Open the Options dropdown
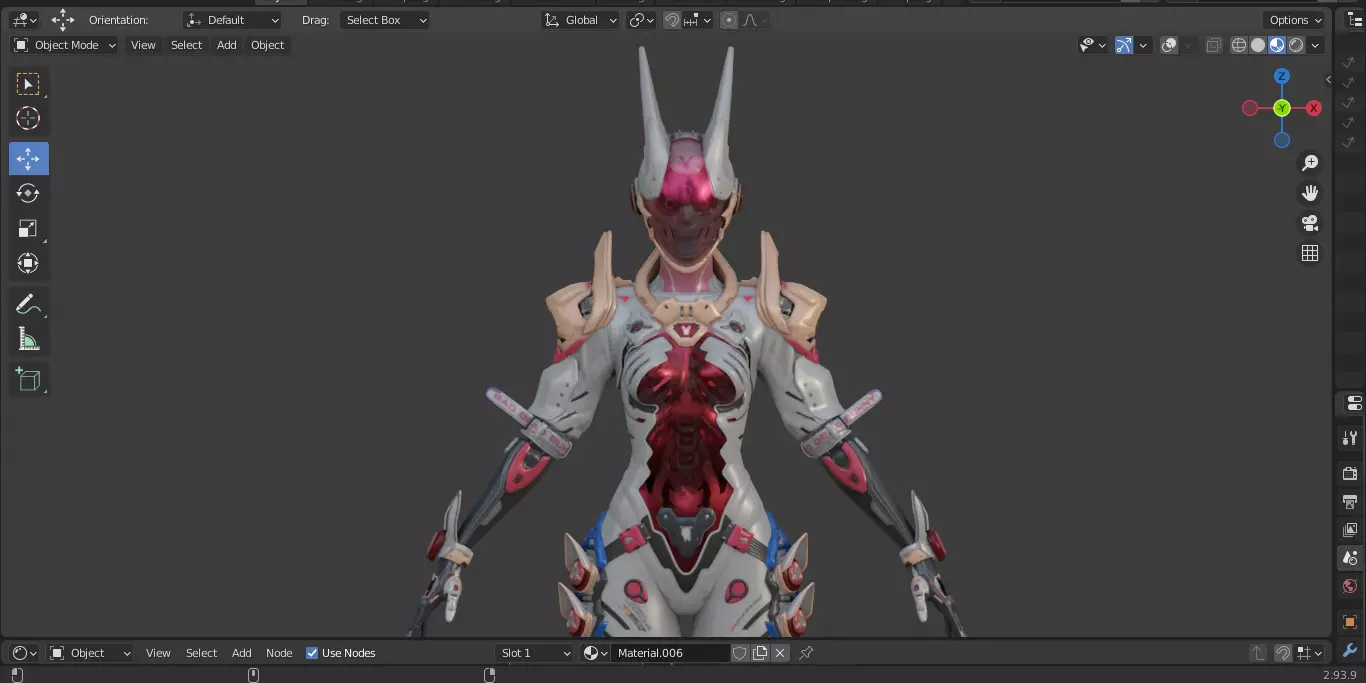 point(1295,20)
